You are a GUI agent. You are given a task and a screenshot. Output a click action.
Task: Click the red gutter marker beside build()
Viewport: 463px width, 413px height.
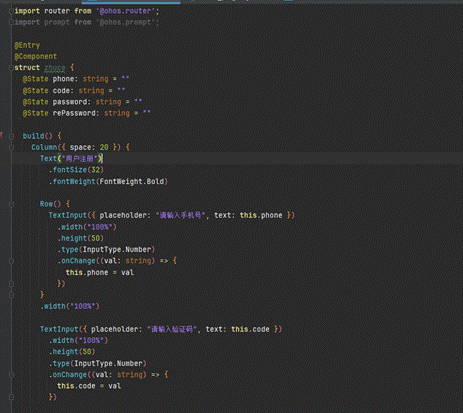tap(1, 135)
